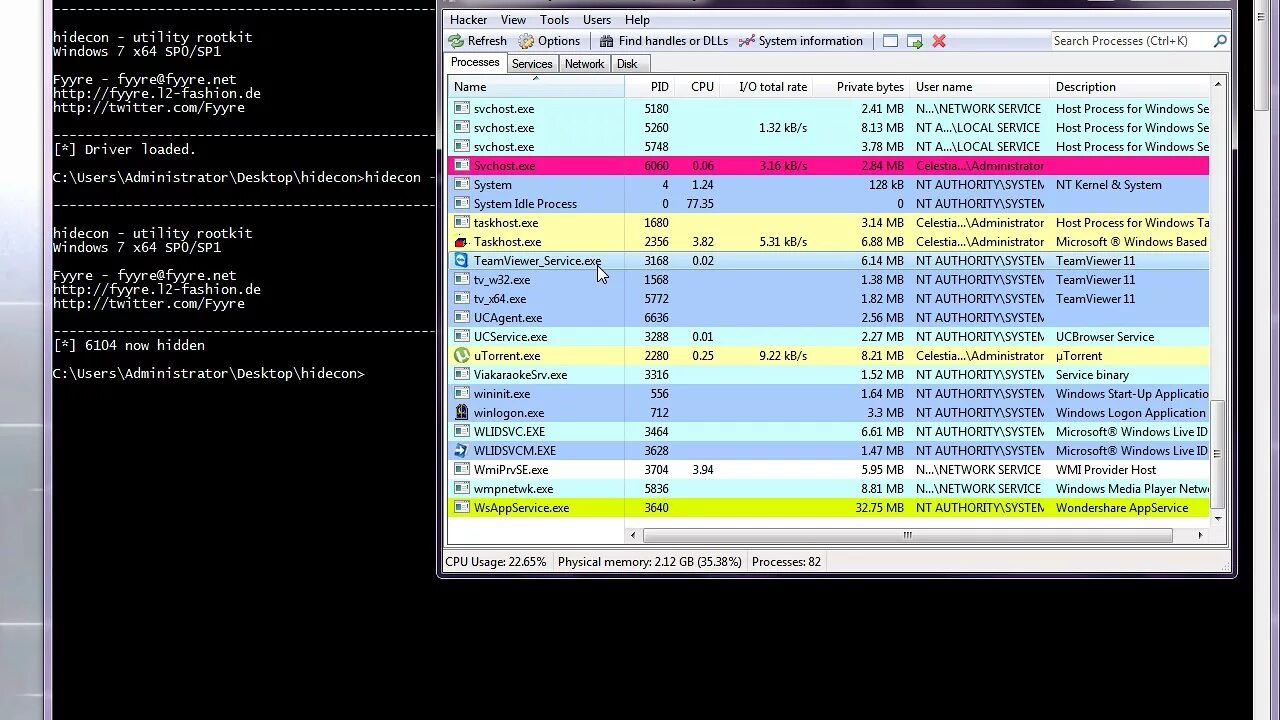Click horizontal scroll right arrow
Screen dimensions: 1280x720
tap(1200, 536)
